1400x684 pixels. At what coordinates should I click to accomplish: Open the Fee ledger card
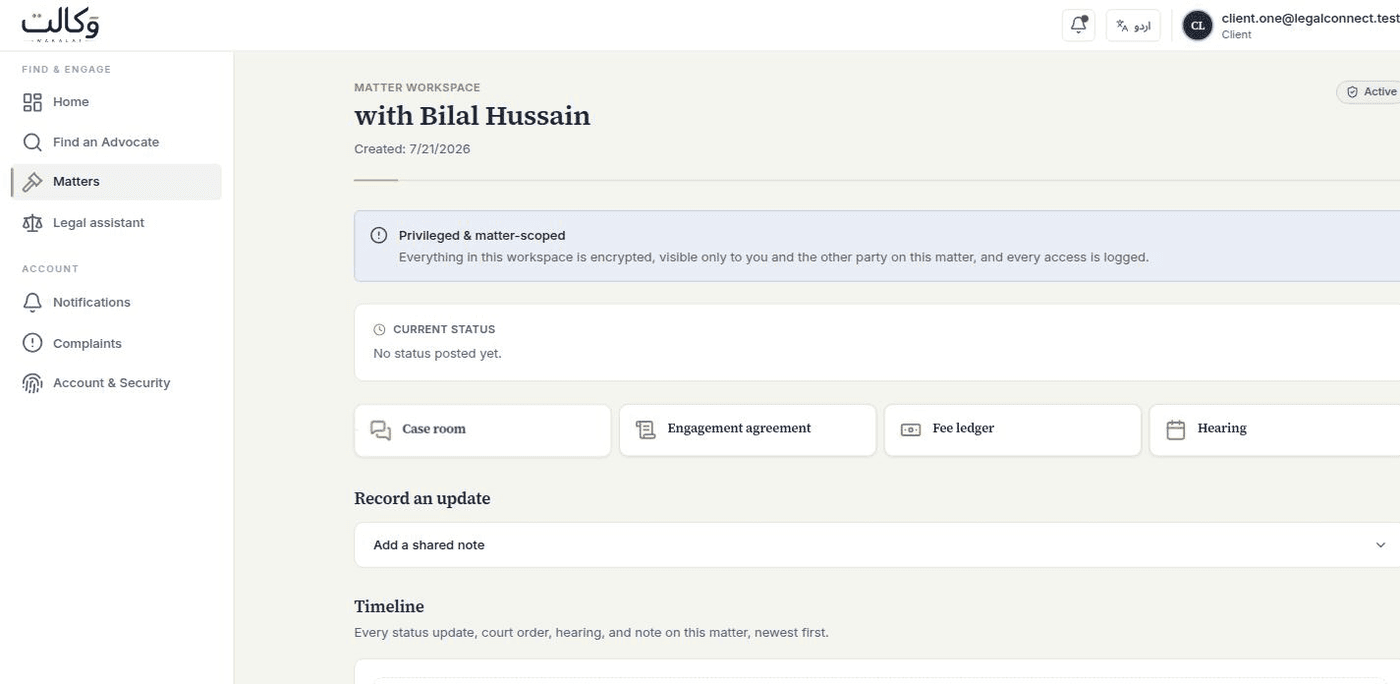1012,430
